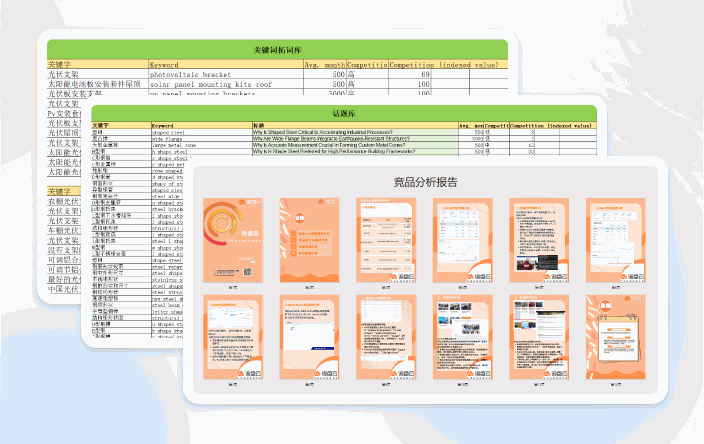Select the 'shaped steel' keyword cell
Viewport: 704px width, 444px height.
pyautogui.click(x=202, y=132)
